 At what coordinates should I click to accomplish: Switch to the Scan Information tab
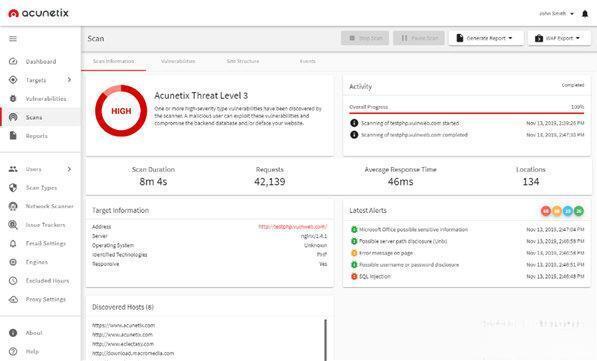tap(113, 61)
